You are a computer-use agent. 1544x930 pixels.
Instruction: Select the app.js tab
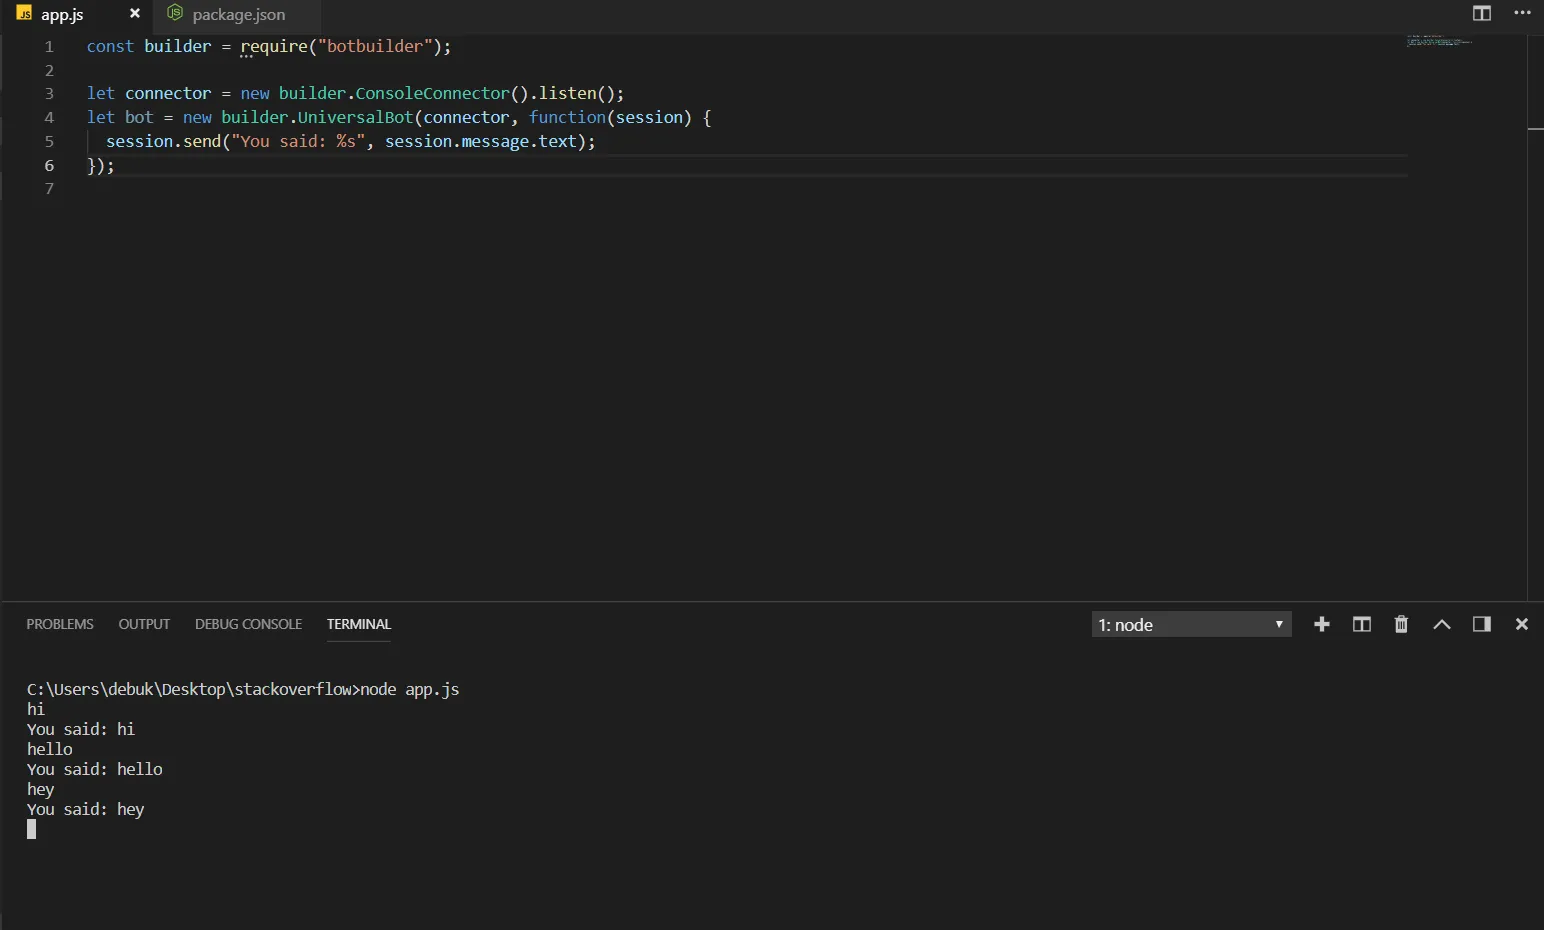point(62,15)
